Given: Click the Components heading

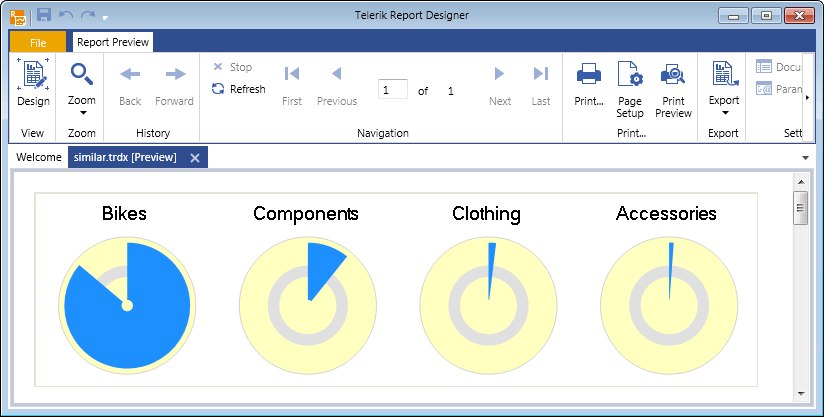Looking at the screenshot, I should 306,214.
